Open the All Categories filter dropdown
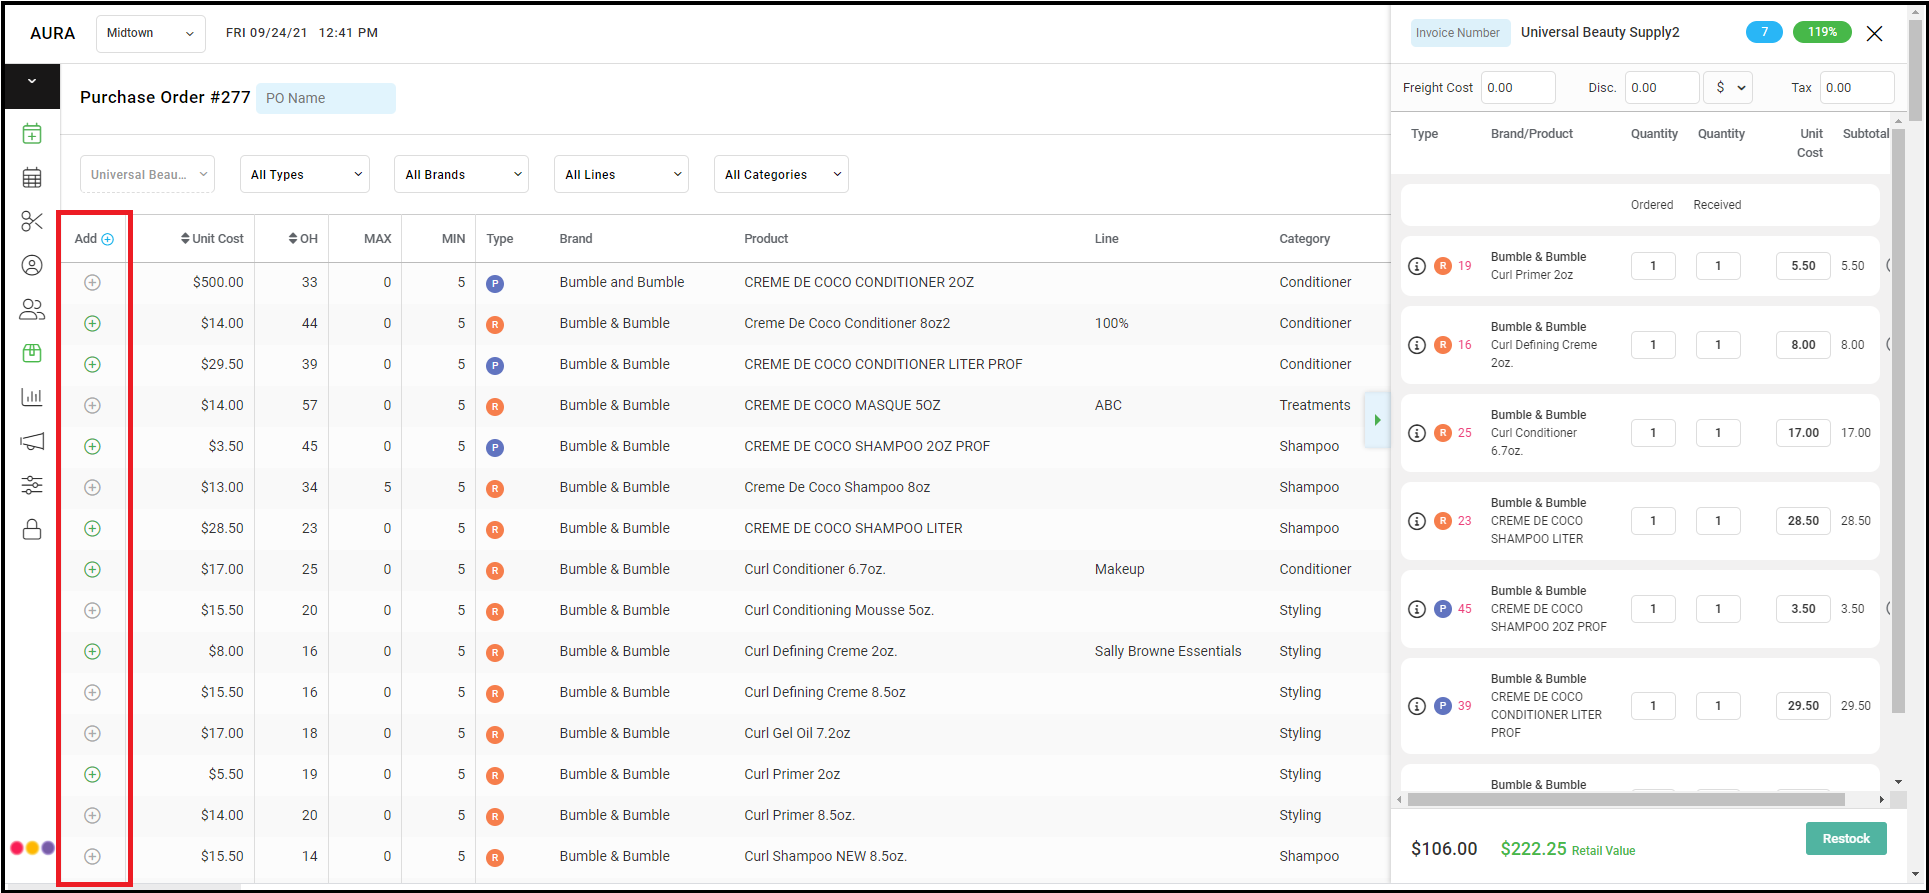 coord(781,175)
